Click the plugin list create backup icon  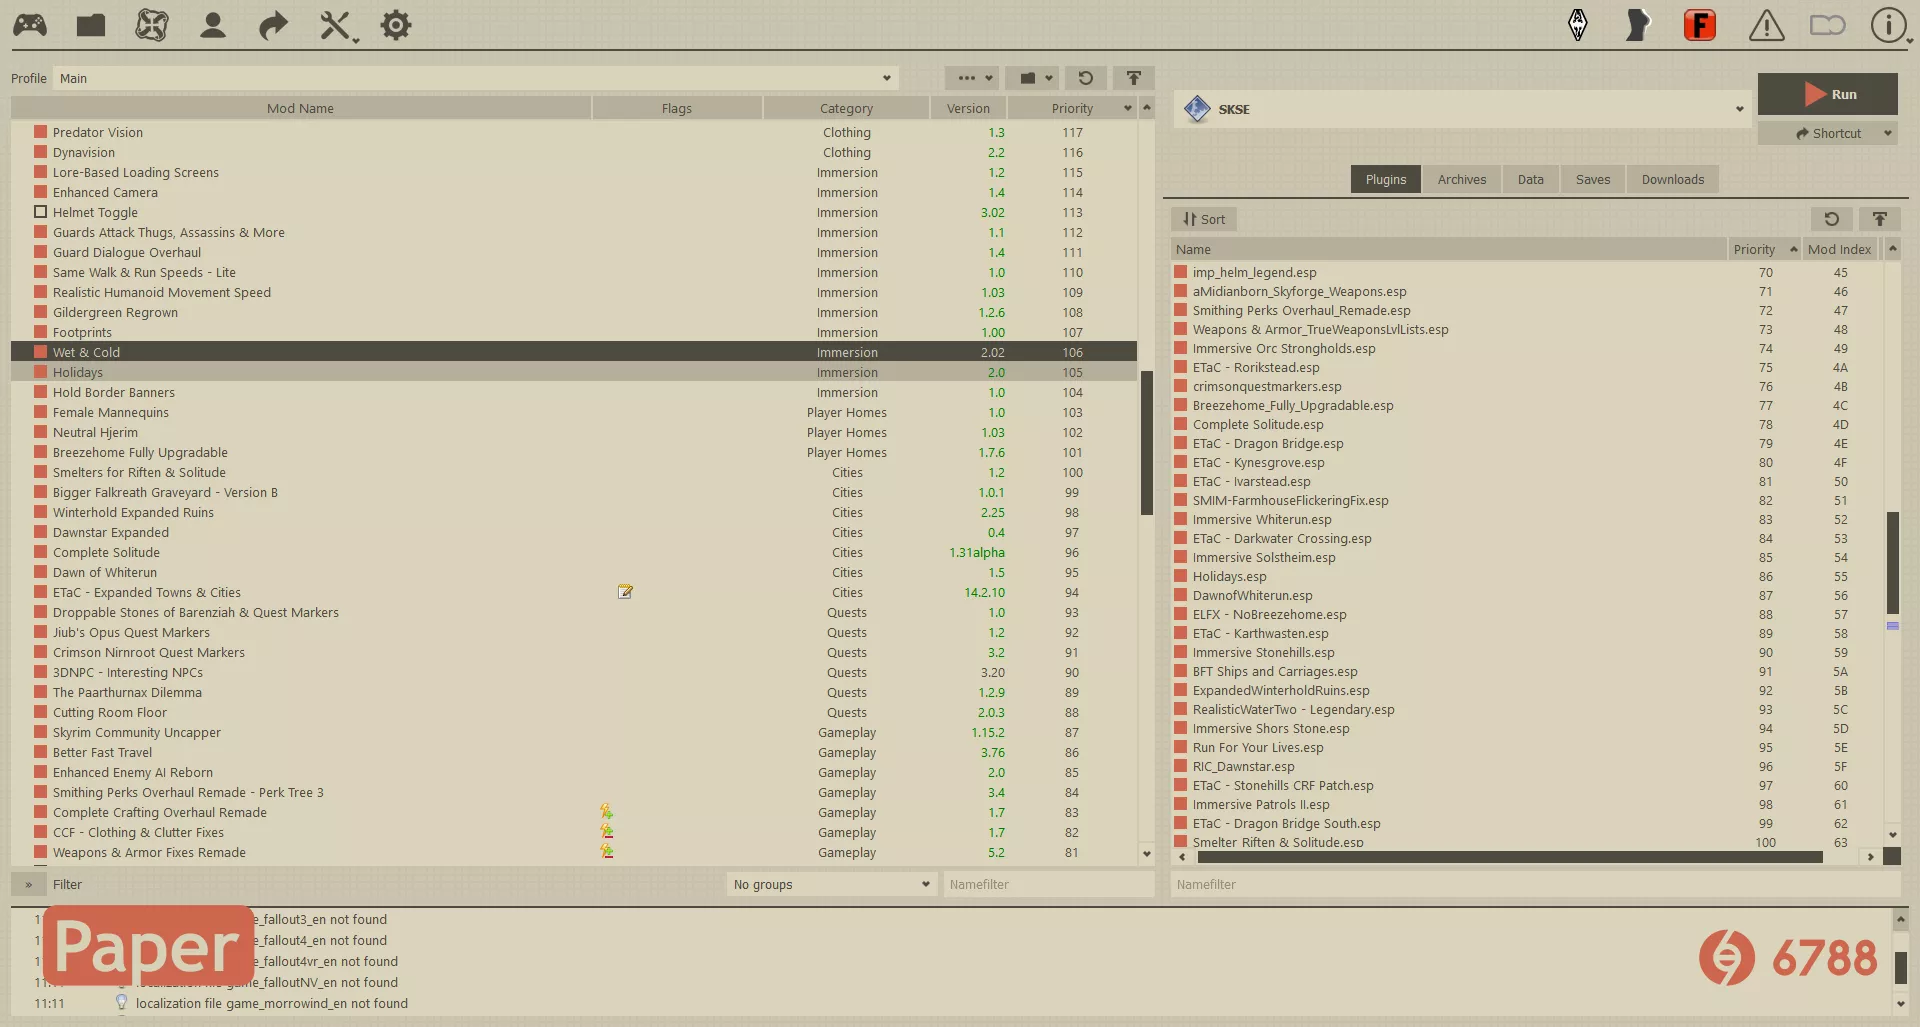pyautogui.click(x=1880, y=219)
